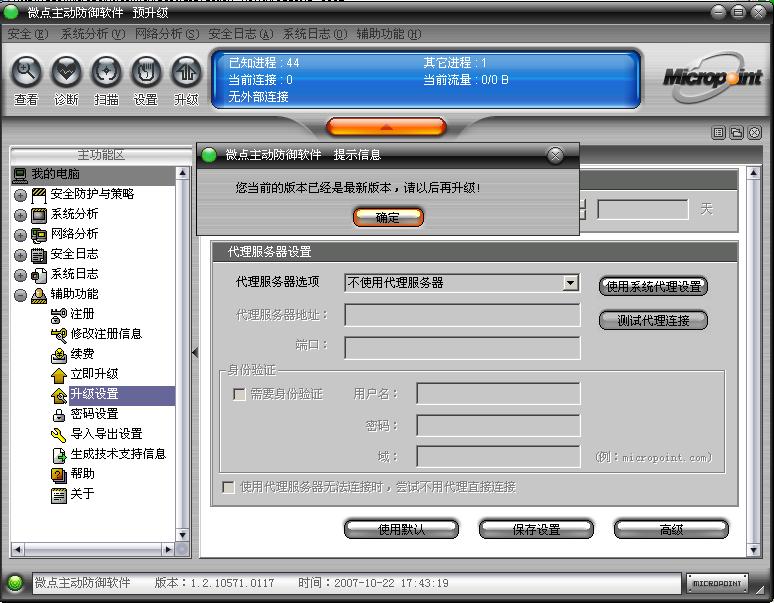Open the 安全(E) menu
This screenshot has width=774, height=603.
tap(28, 34)
